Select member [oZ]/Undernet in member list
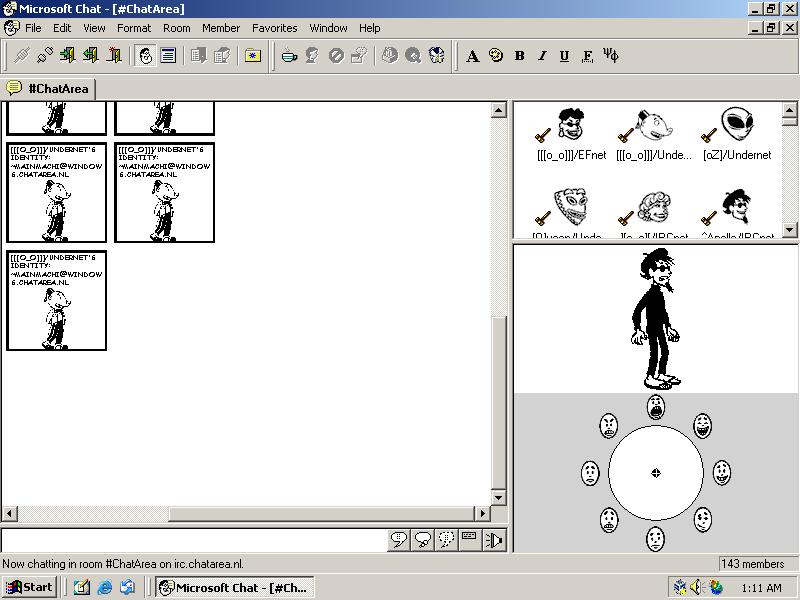This screenshot has width=800, height=600. click(x=737, y=134)
